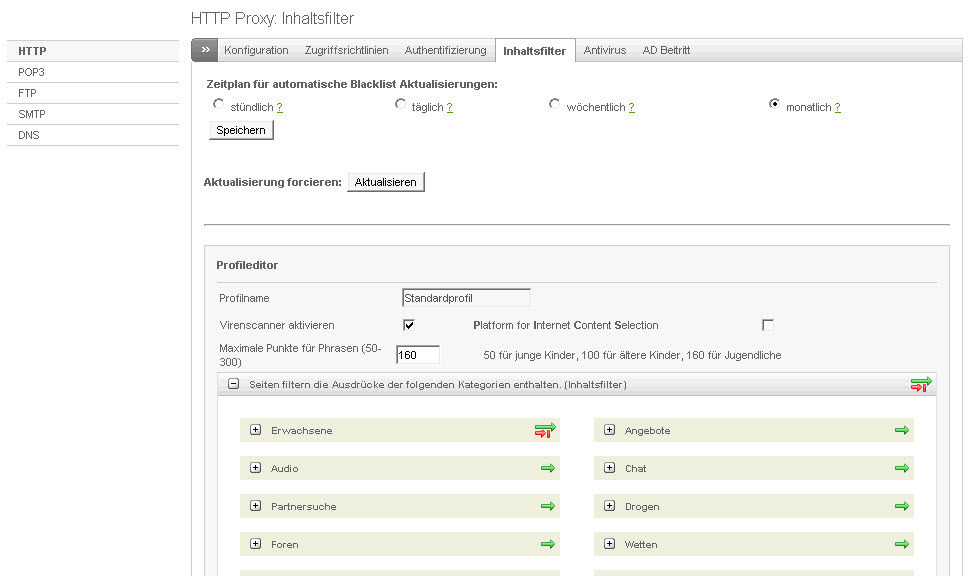This screenshot has width=969, height=576.
Task: Click the green arrow beside Partnersuche
Action: pos(547,506)
